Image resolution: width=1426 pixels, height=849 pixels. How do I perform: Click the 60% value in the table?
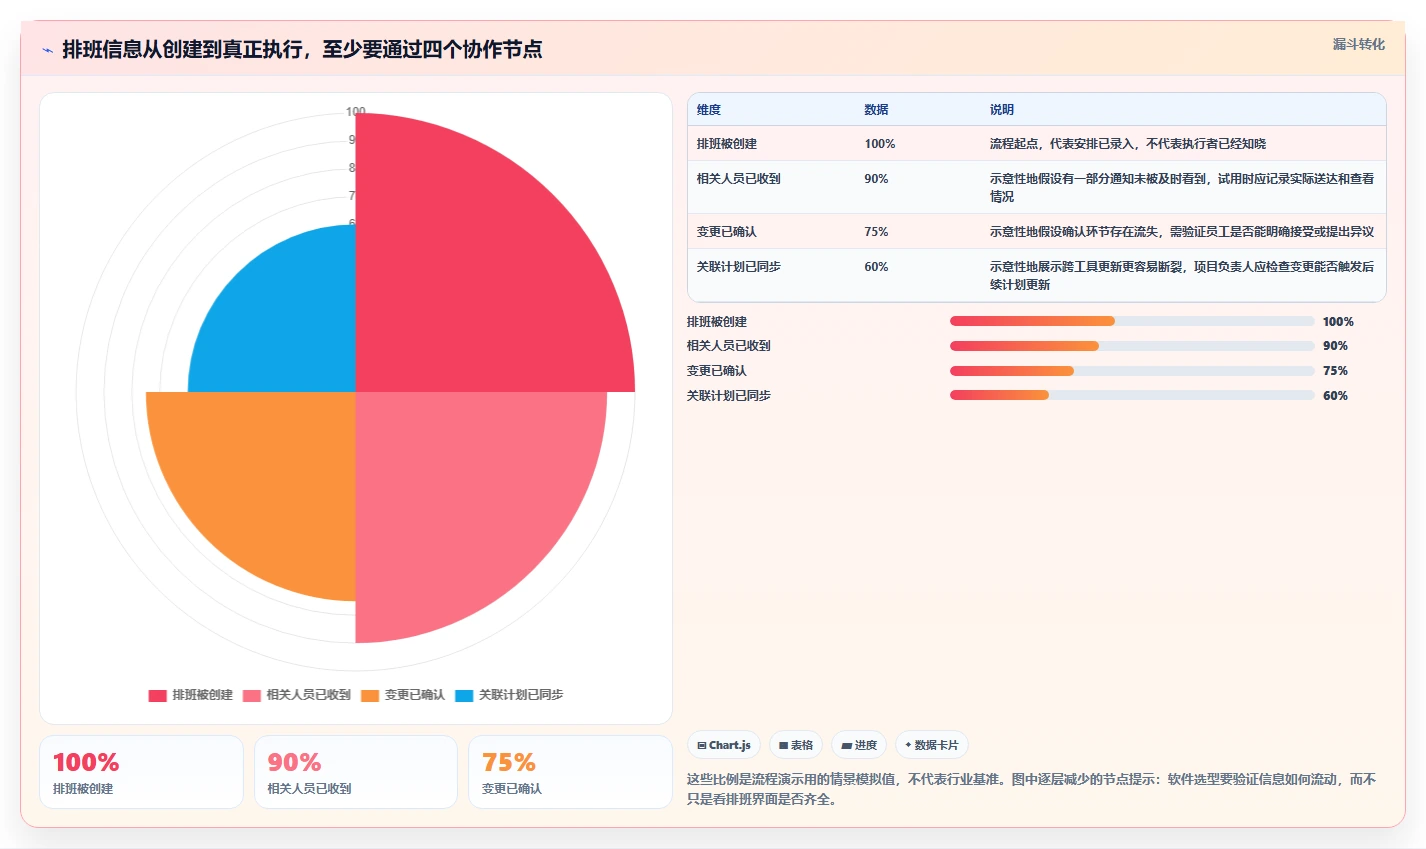coord(877,267)
